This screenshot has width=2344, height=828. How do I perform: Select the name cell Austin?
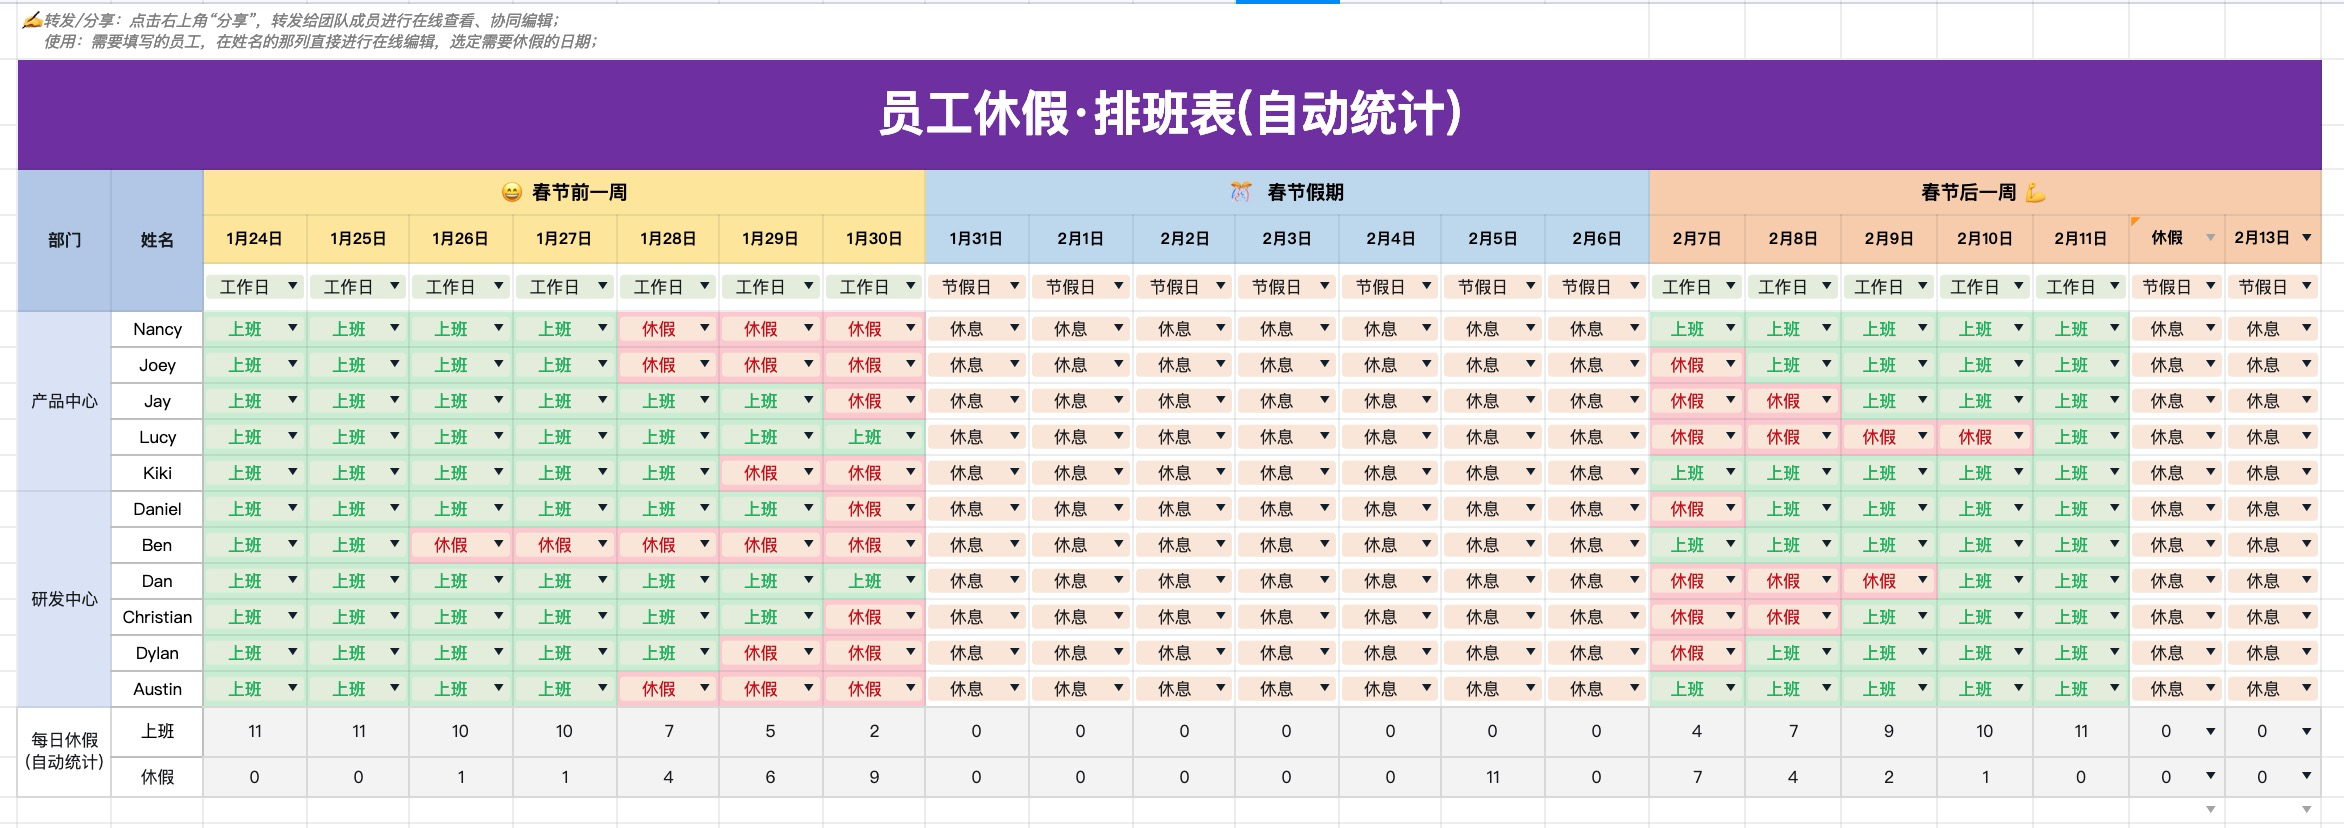pyautogui.click(x=157, y=689)
